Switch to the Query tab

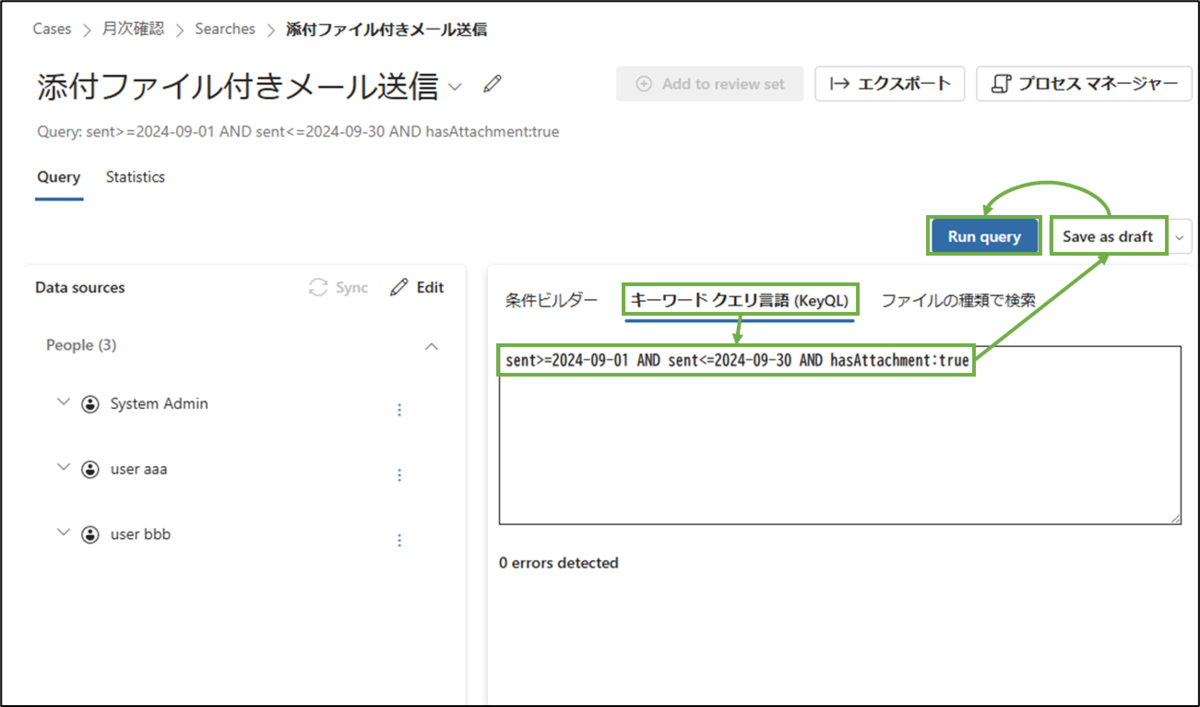(58, 177)
